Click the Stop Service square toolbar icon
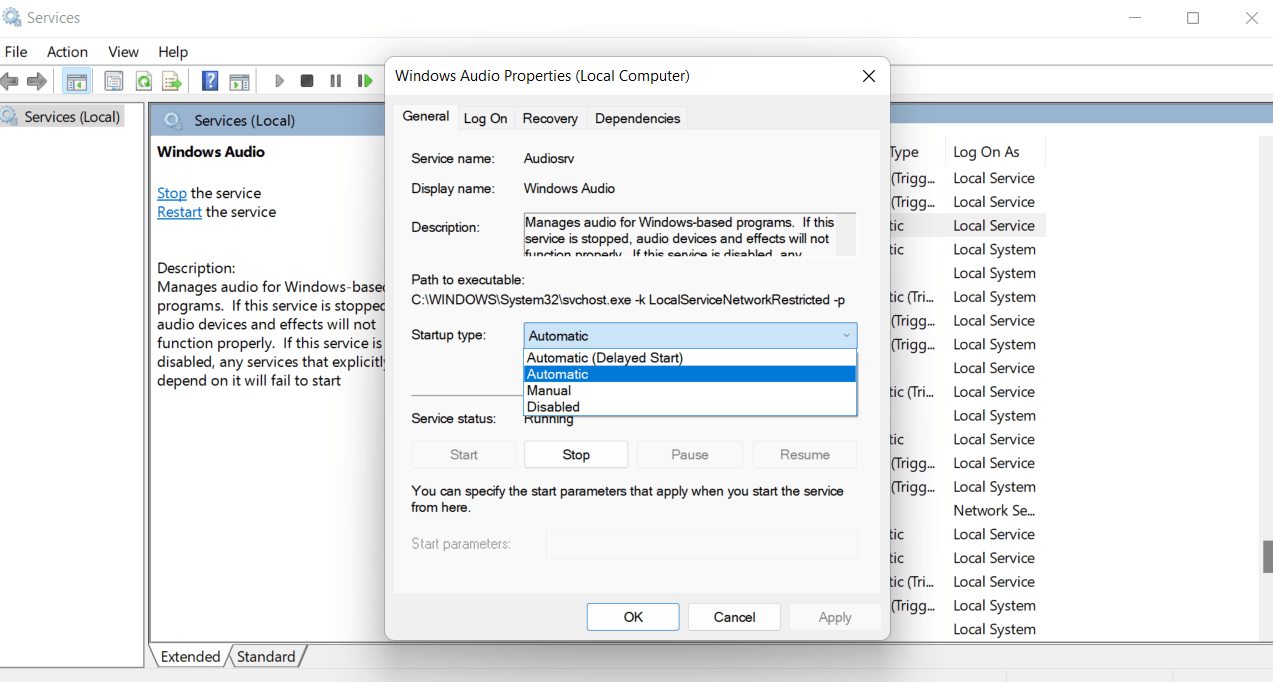 click(307, 81)
